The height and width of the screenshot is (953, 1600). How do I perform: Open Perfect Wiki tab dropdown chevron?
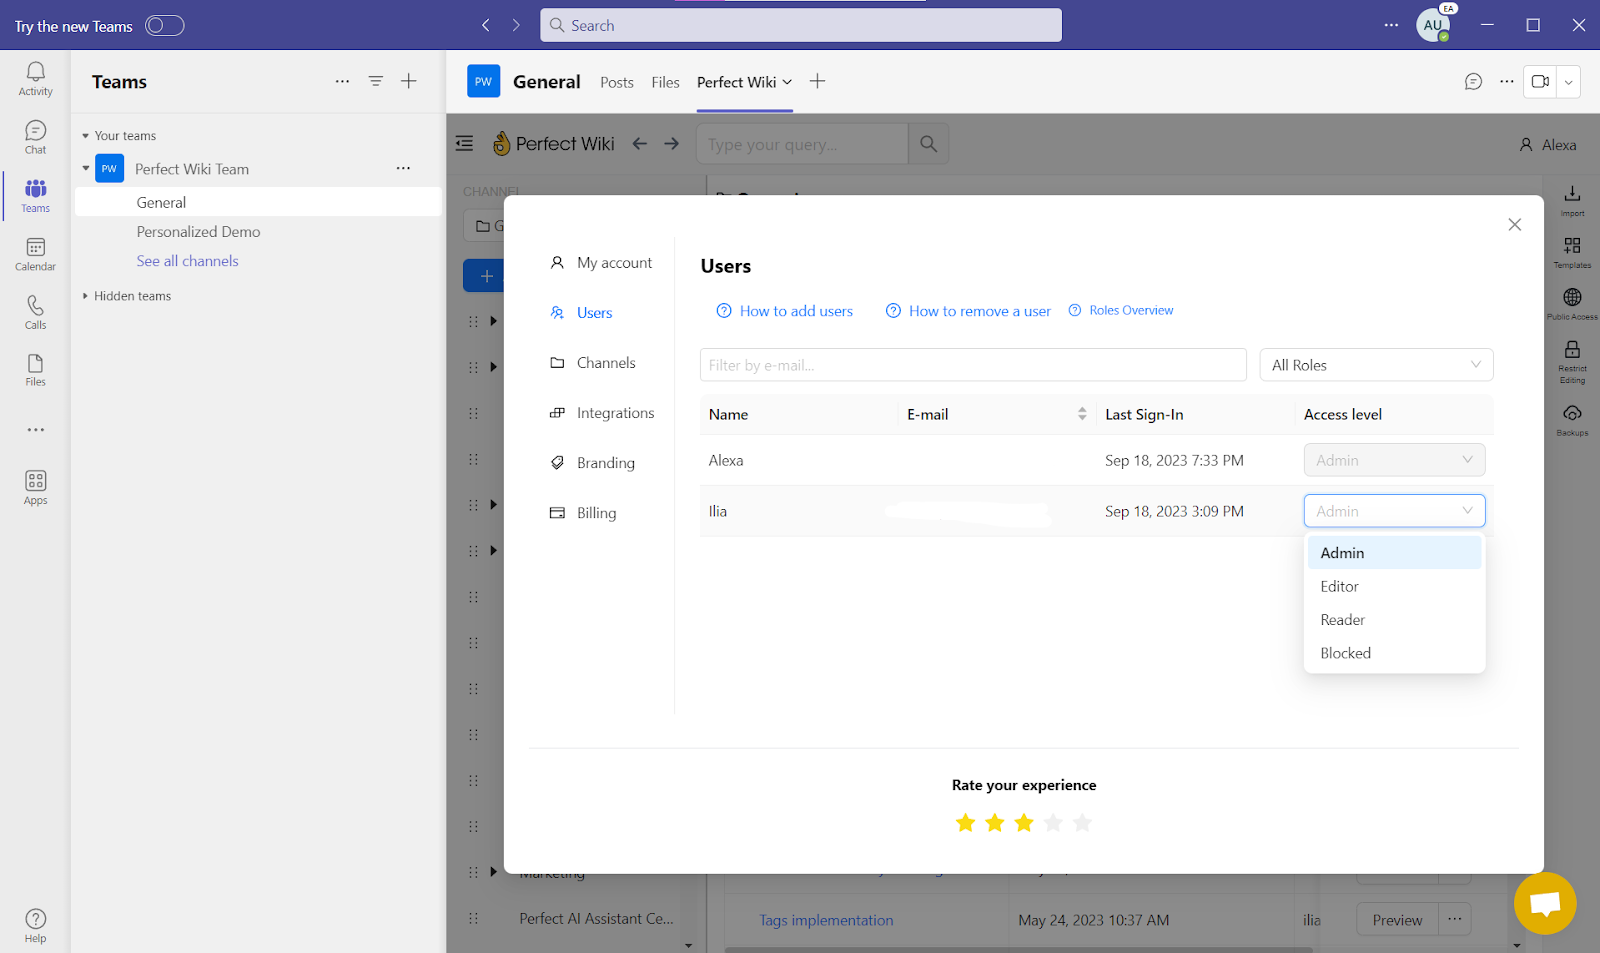pyautogui.click(x=787, y=82)
